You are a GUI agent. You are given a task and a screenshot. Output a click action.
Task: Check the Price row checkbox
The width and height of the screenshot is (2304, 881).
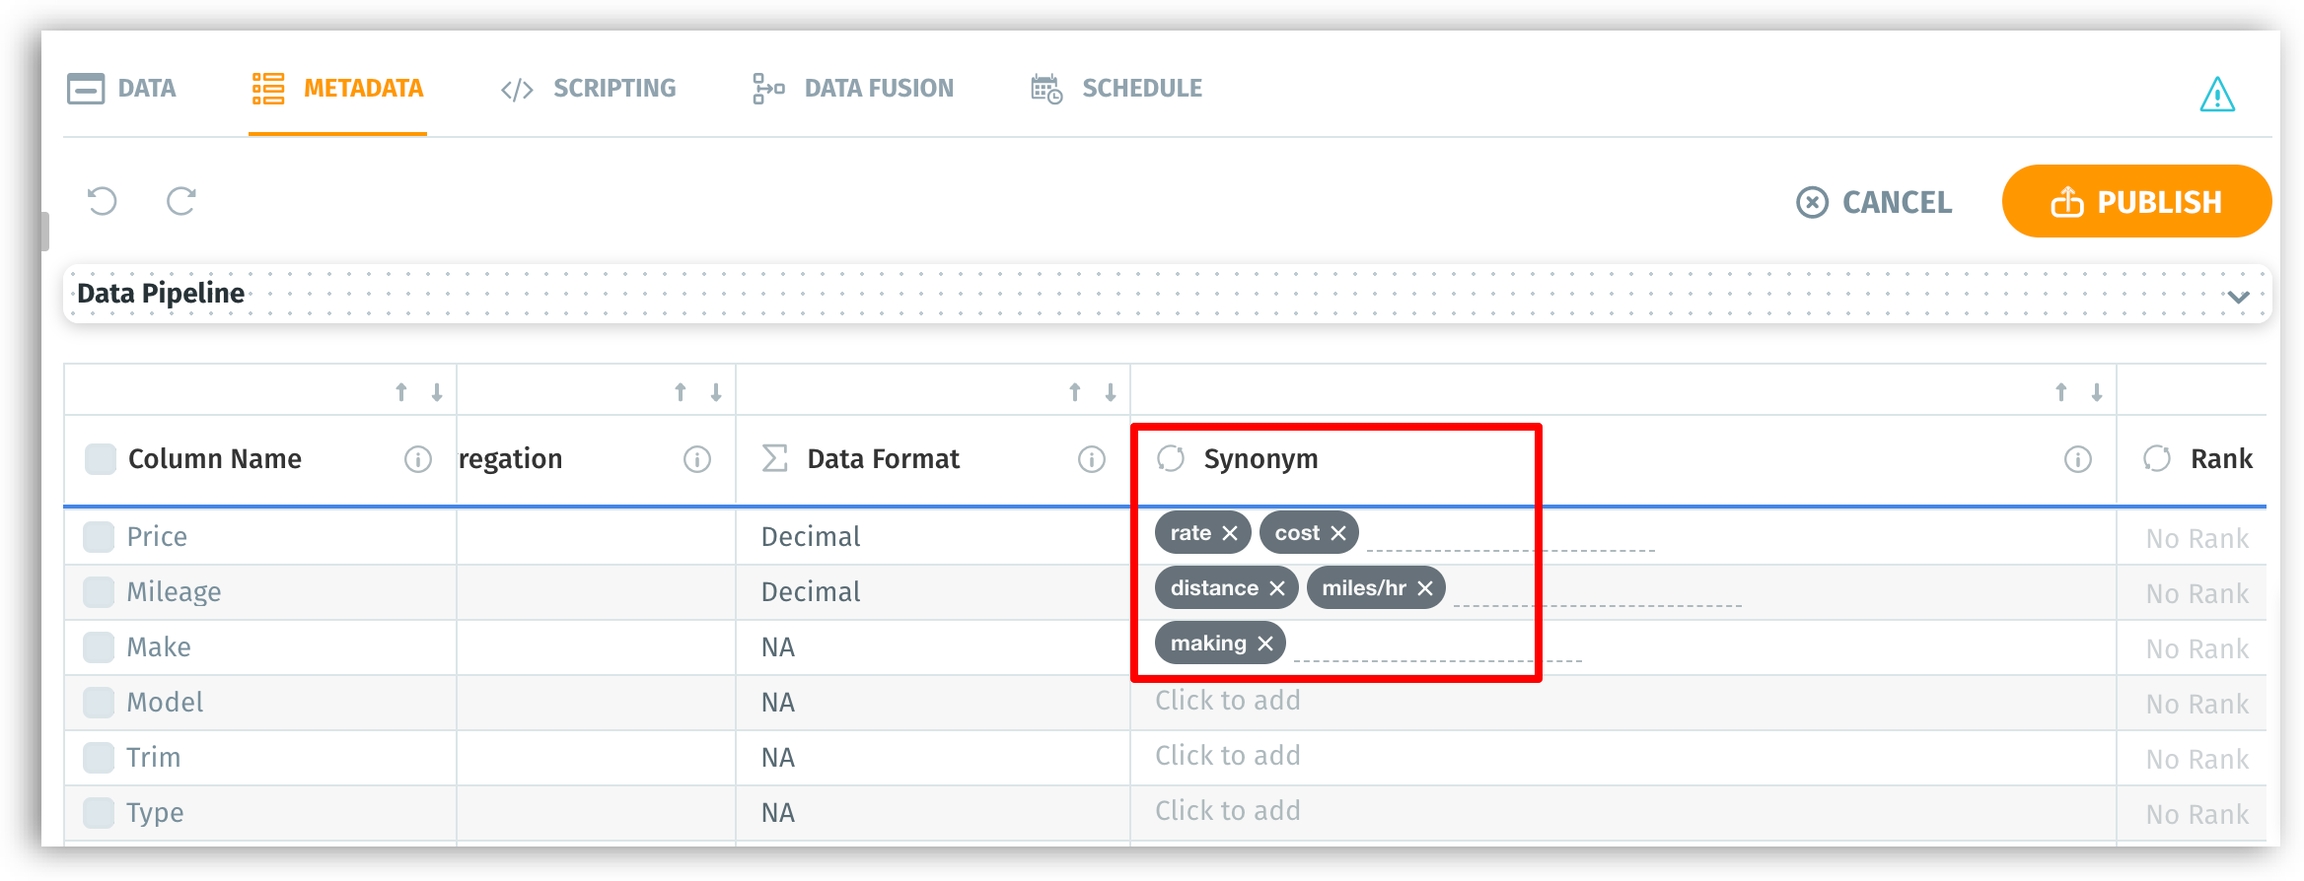pos(99,537)
